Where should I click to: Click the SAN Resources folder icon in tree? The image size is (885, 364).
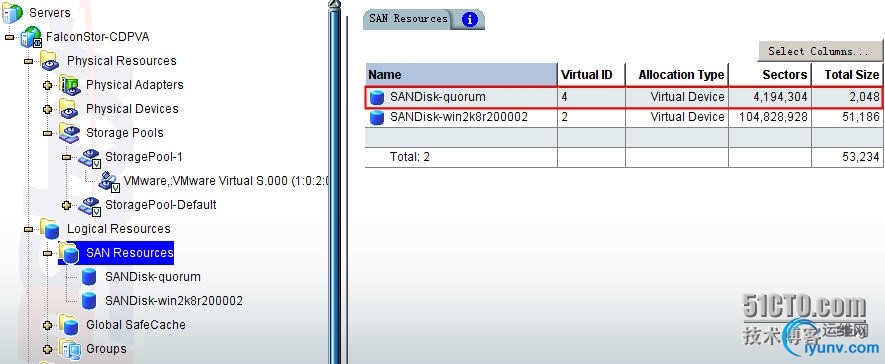tap(69, 253)
